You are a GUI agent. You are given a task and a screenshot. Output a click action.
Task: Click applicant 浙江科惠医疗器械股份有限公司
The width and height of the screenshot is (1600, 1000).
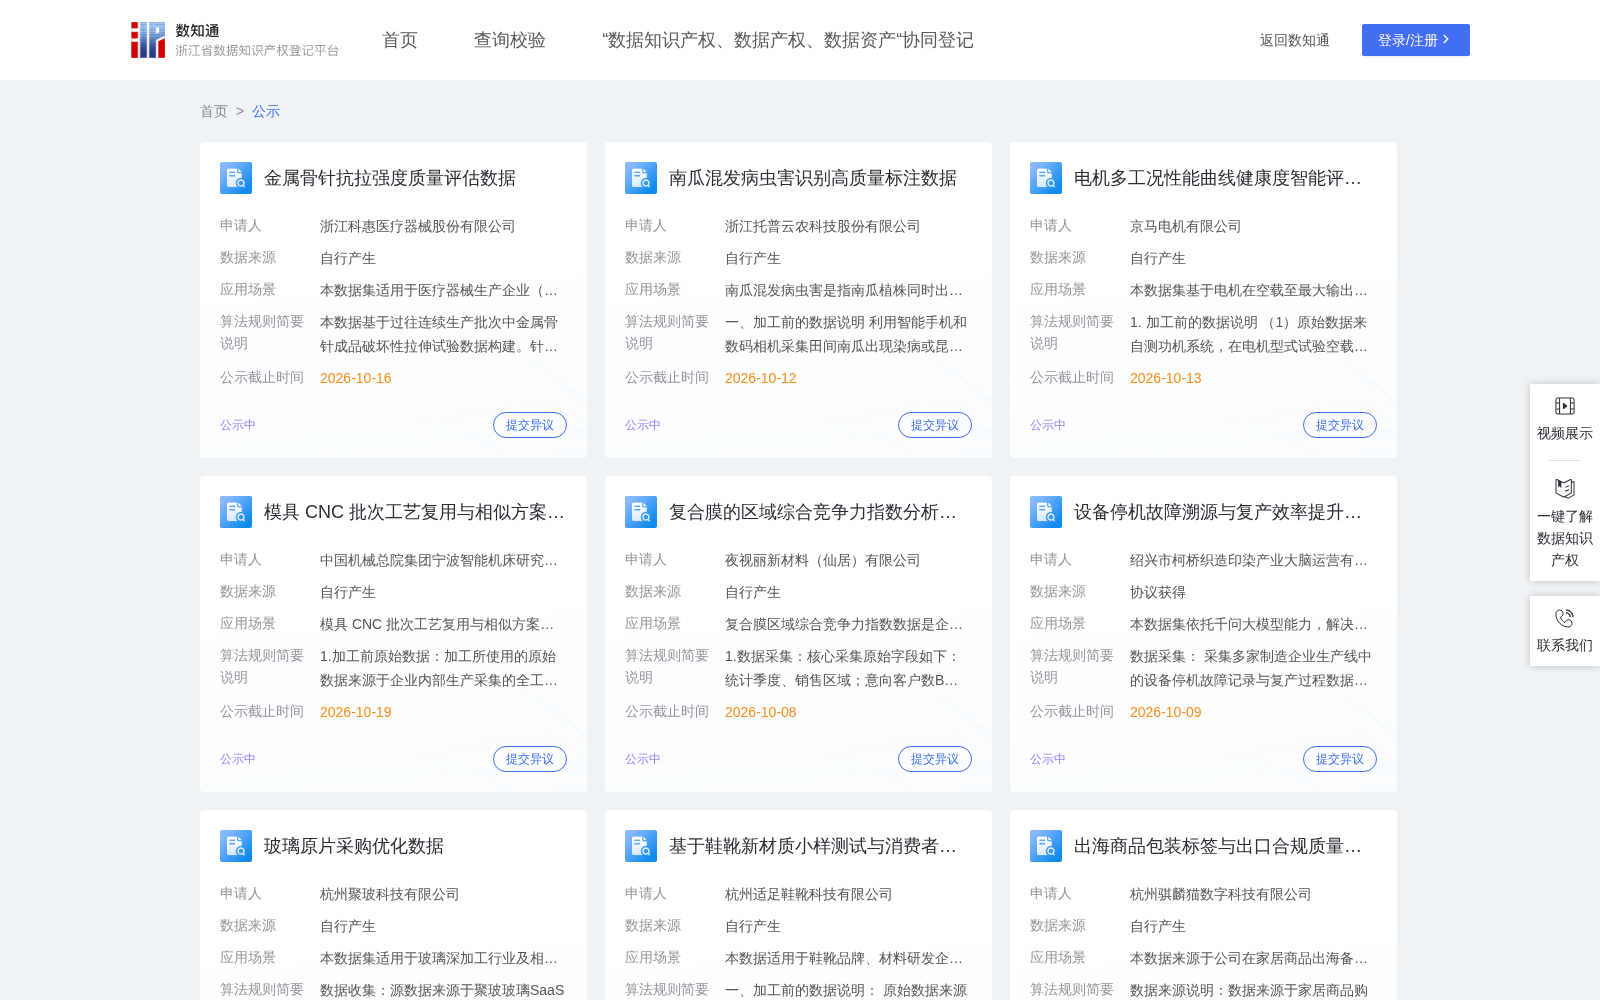[x=418, y=226]
